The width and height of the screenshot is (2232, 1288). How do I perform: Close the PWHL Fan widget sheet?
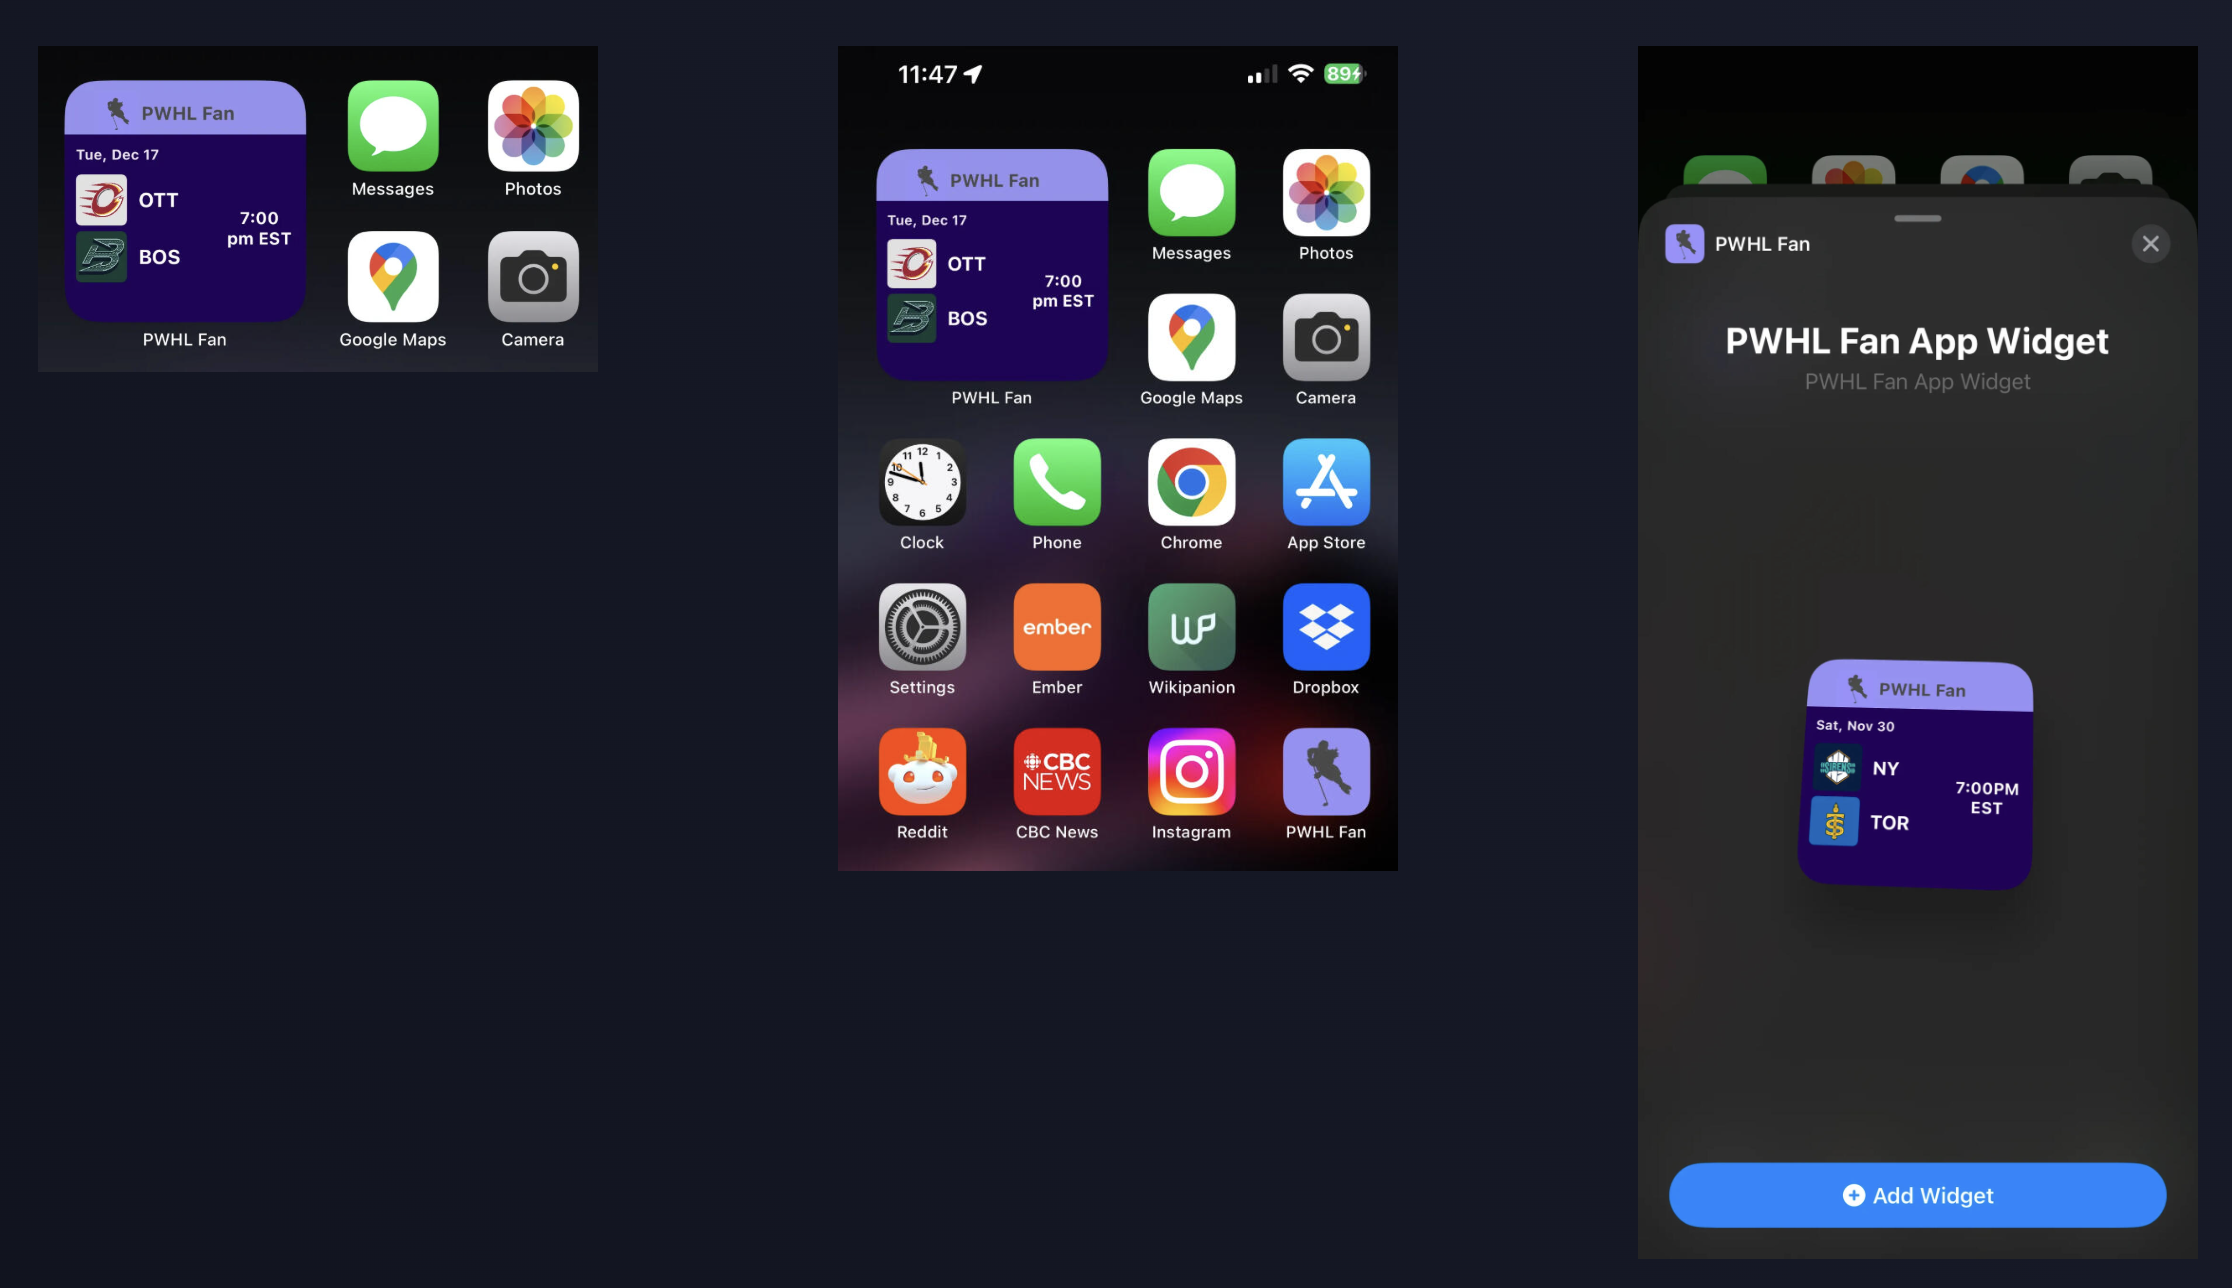pyautogui.click(x=2150, y=244)
